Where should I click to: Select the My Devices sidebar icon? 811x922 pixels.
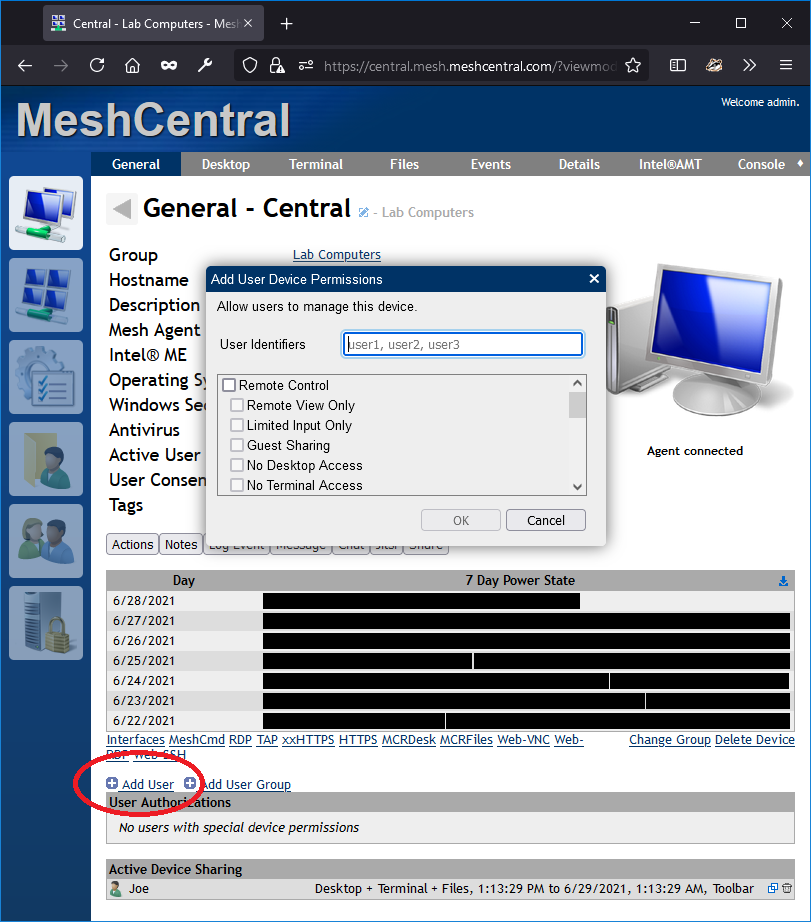pyautogui.click(x=46, y=212)
